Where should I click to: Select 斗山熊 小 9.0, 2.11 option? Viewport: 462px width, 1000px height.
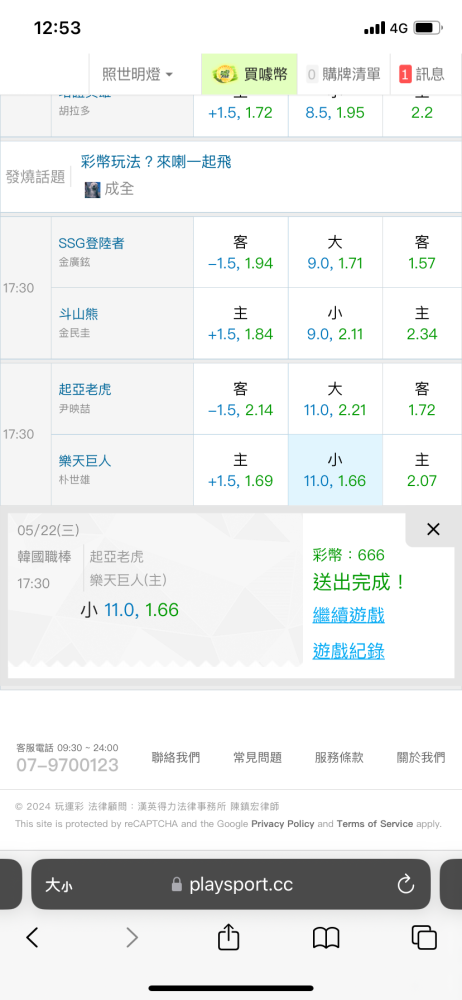(x=335, y=323)
